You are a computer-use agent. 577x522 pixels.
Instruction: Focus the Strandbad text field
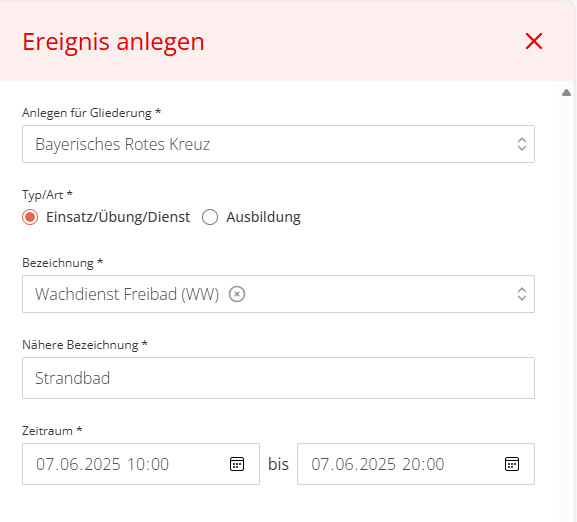[278, 378]
